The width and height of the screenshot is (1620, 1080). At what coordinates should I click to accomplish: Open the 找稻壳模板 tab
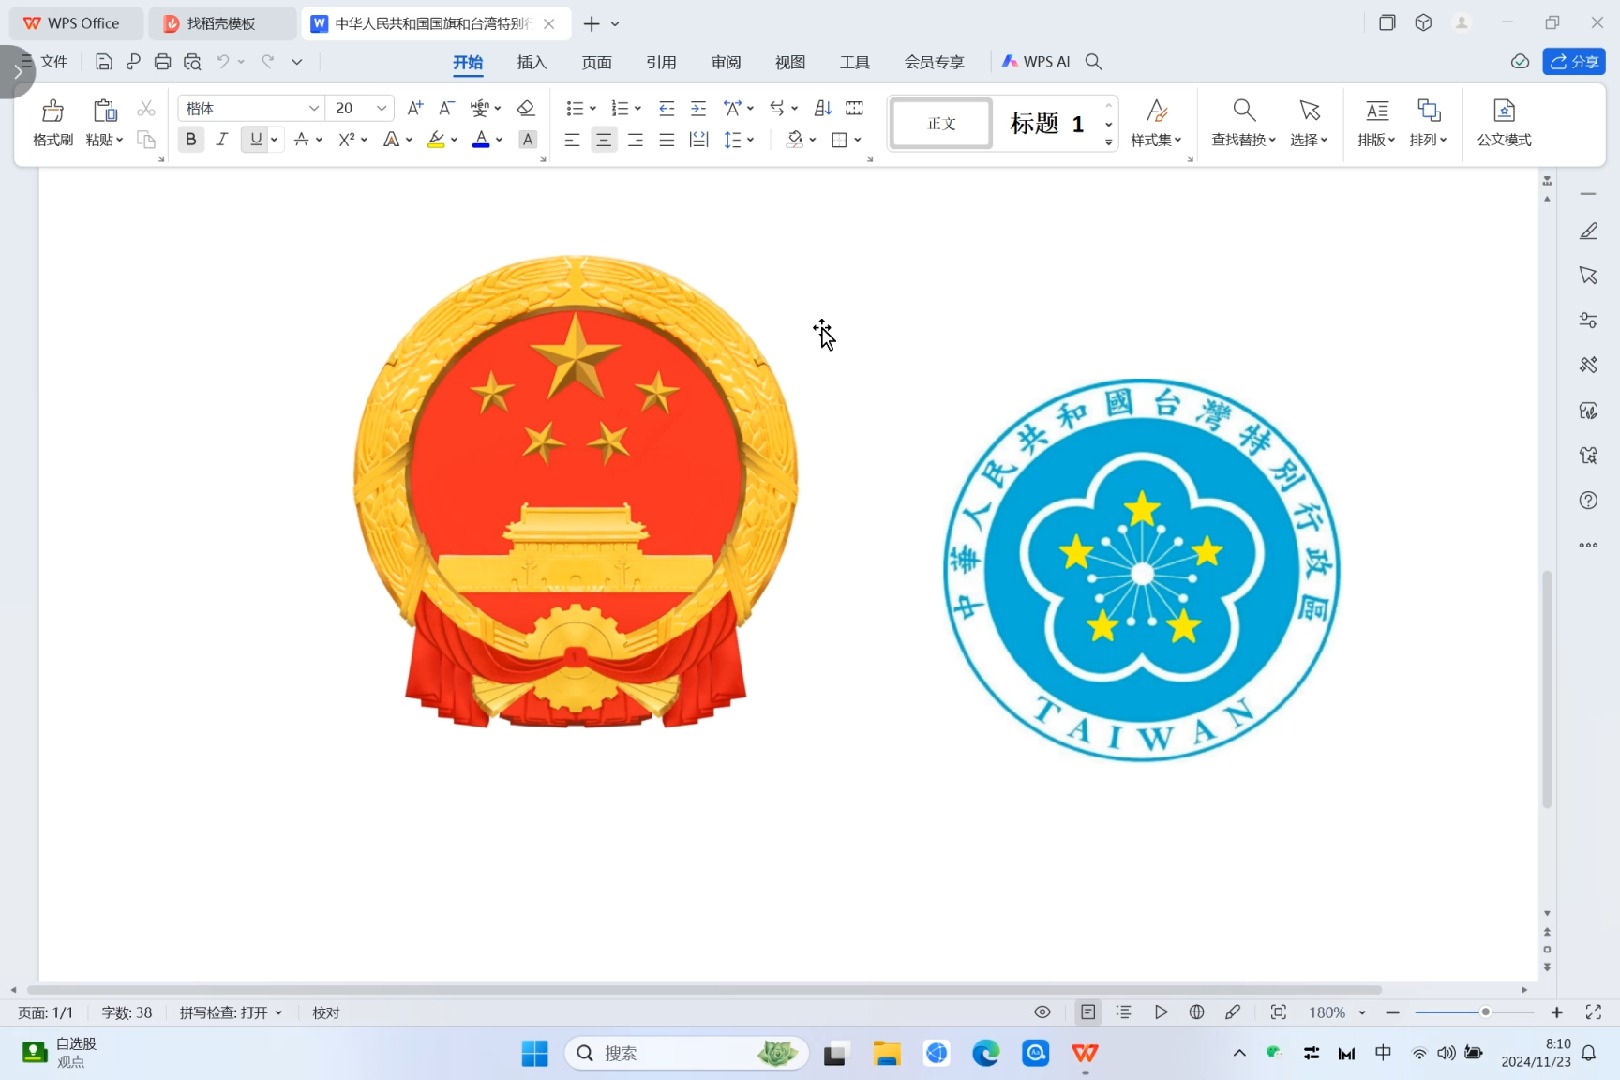coord(221,23)
